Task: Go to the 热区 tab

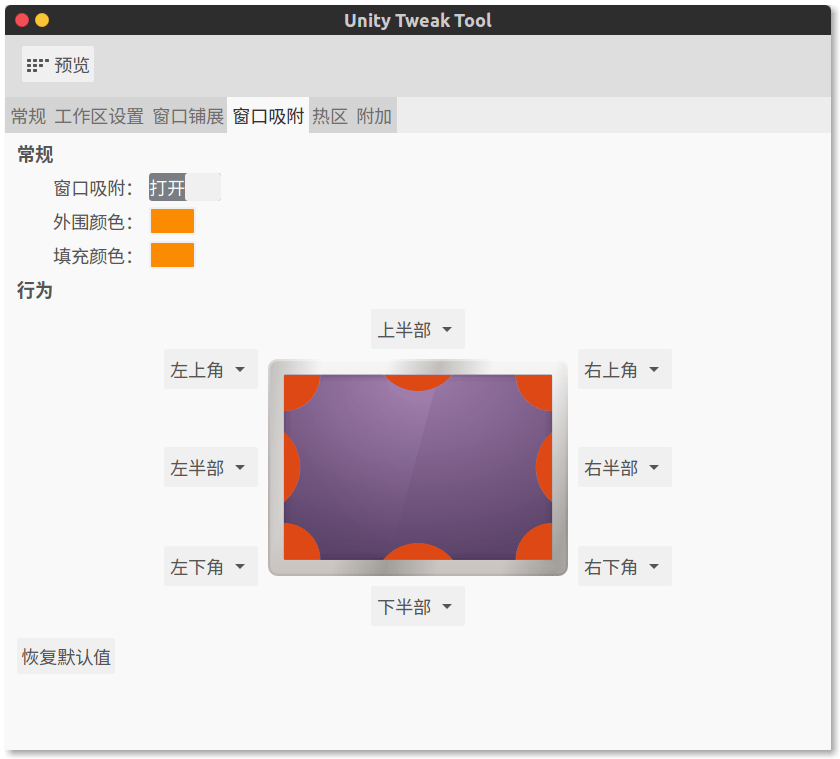Action: point(330,116)
